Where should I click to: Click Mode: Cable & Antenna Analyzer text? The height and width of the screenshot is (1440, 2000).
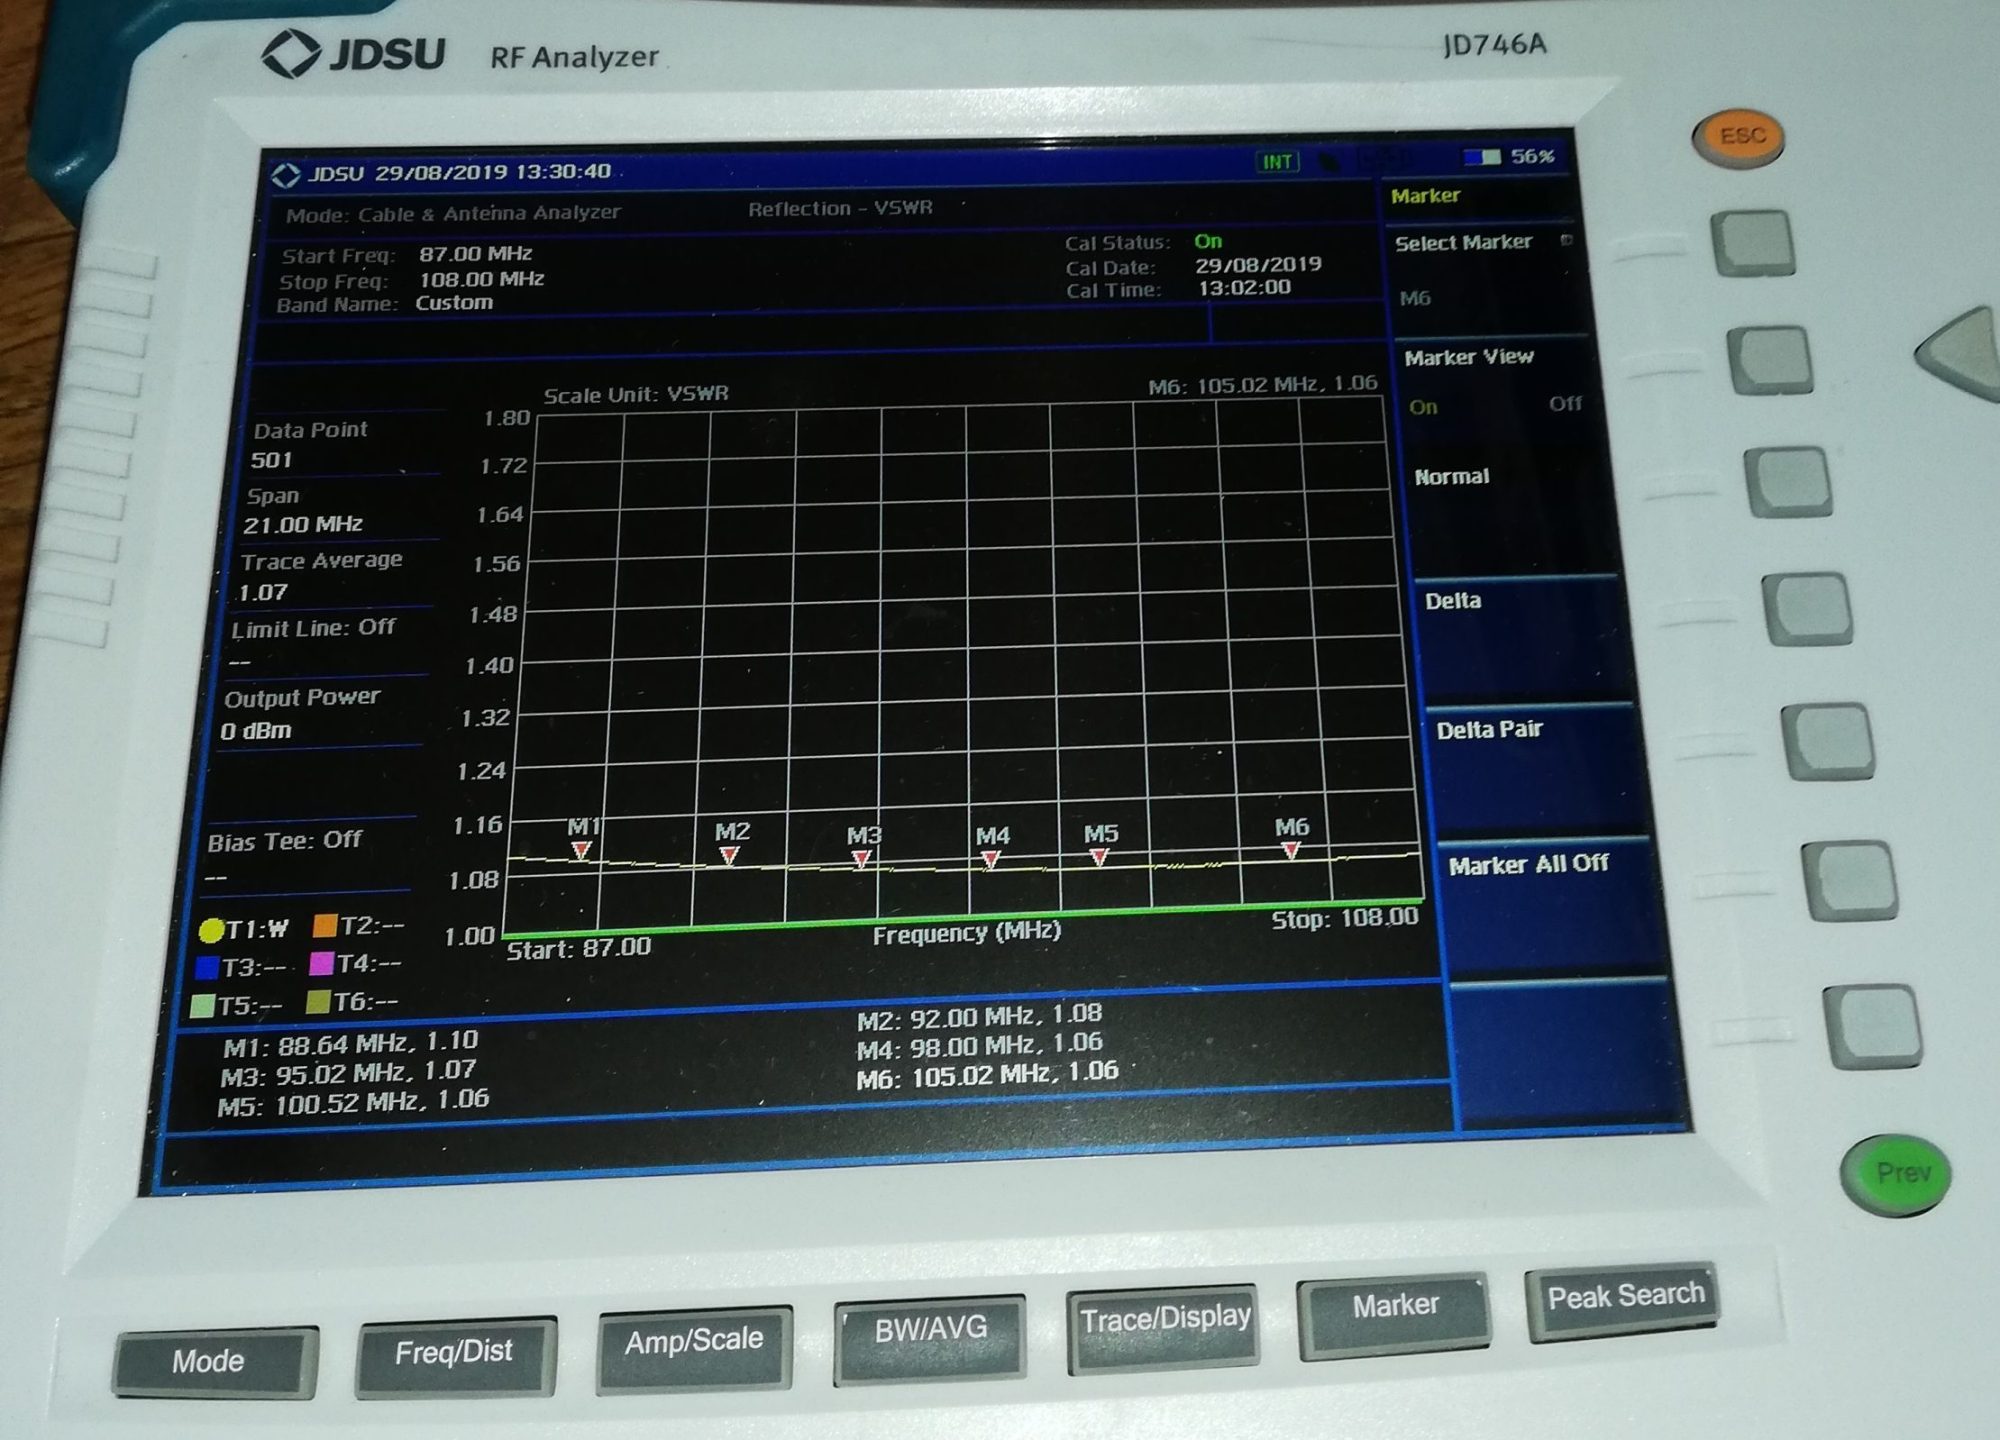point(453,214)
